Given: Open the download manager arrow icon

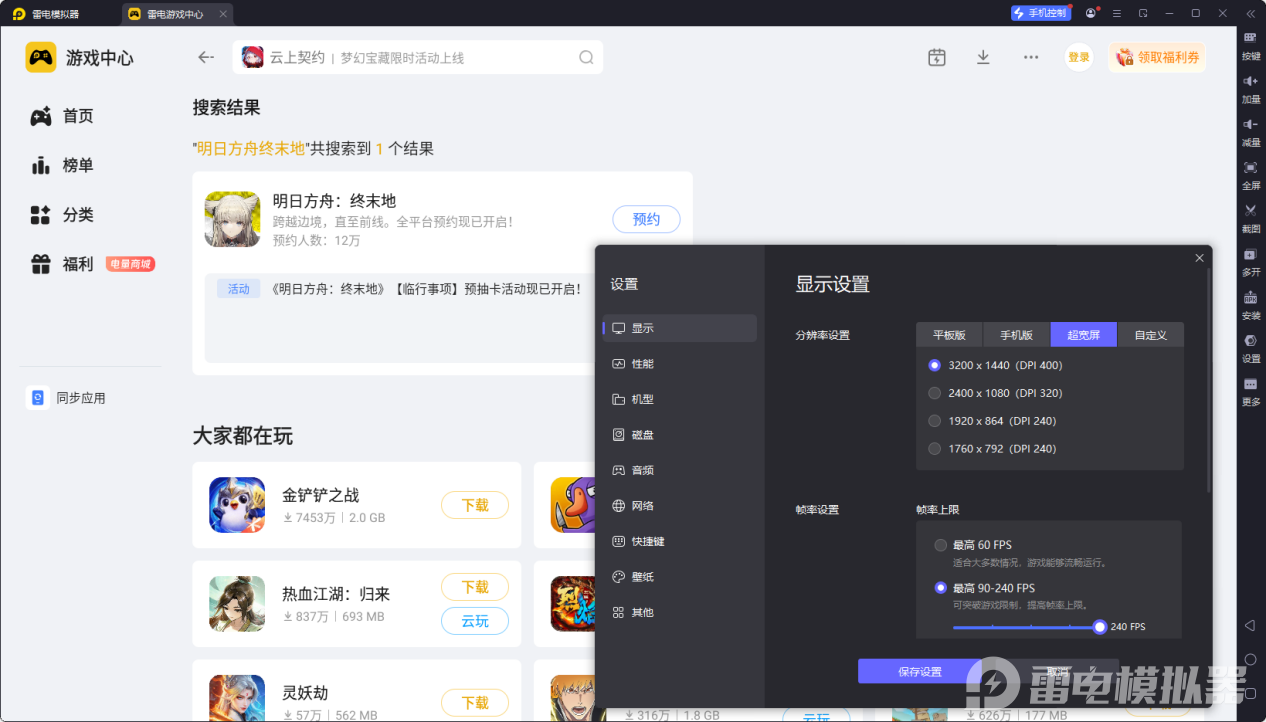Looking at the screenshot, I should coord(983,57).
